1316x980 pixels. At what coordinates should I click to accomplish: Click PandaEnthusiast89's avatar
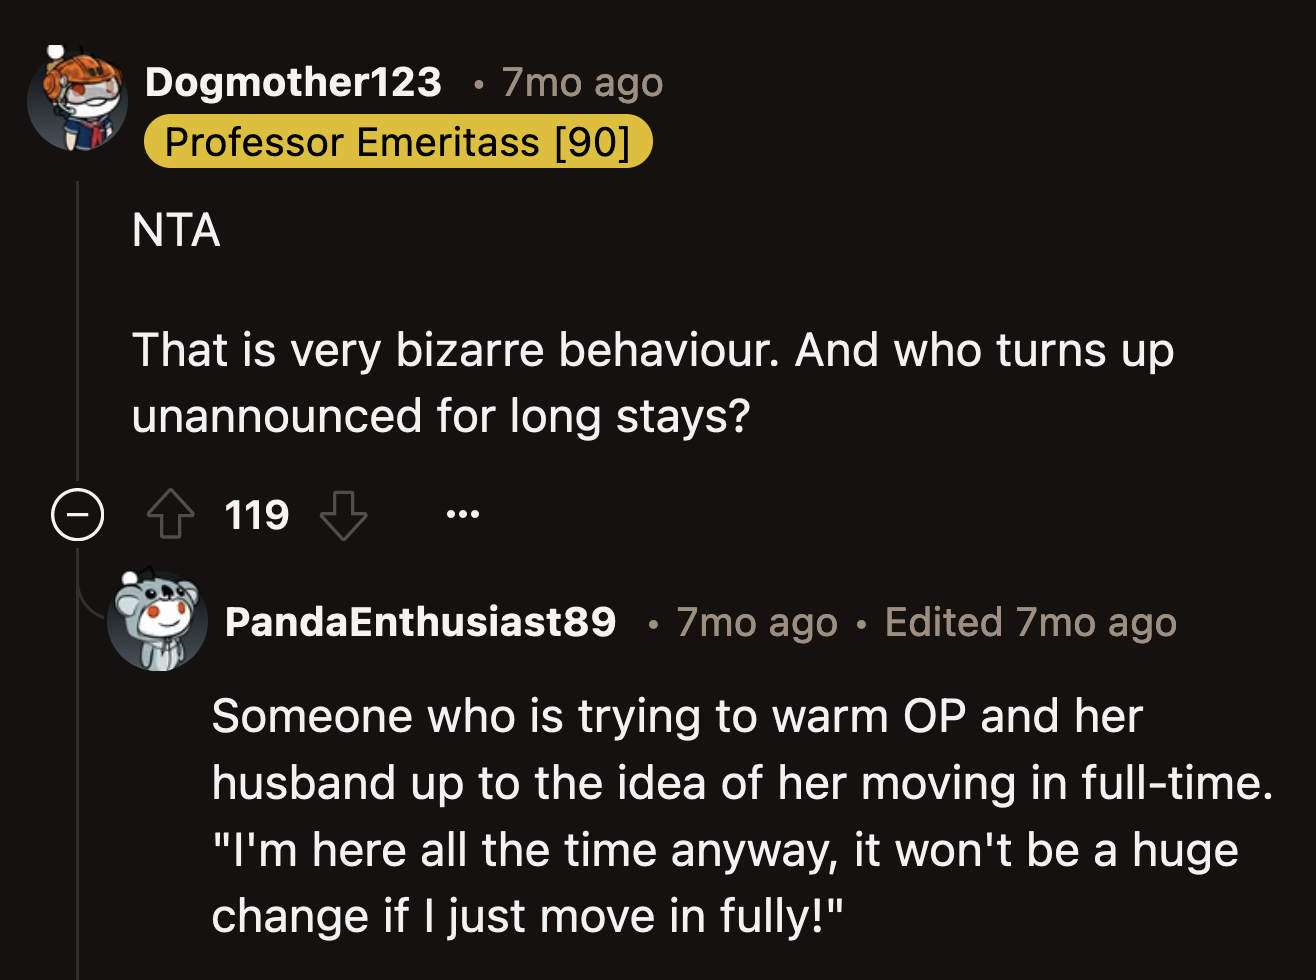pyautogui.click(x=158, y=620)
